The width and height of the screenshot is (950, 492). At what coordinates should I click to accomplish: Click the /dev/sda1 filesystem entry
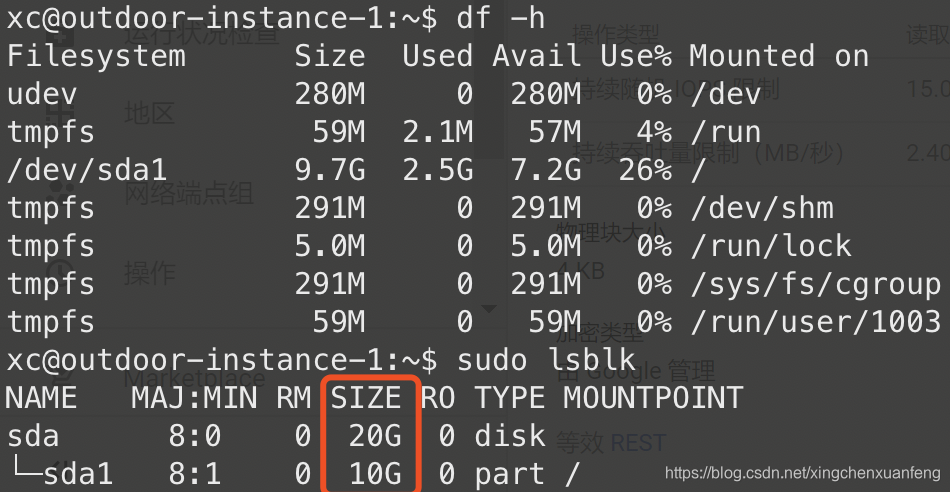(62, 170)
